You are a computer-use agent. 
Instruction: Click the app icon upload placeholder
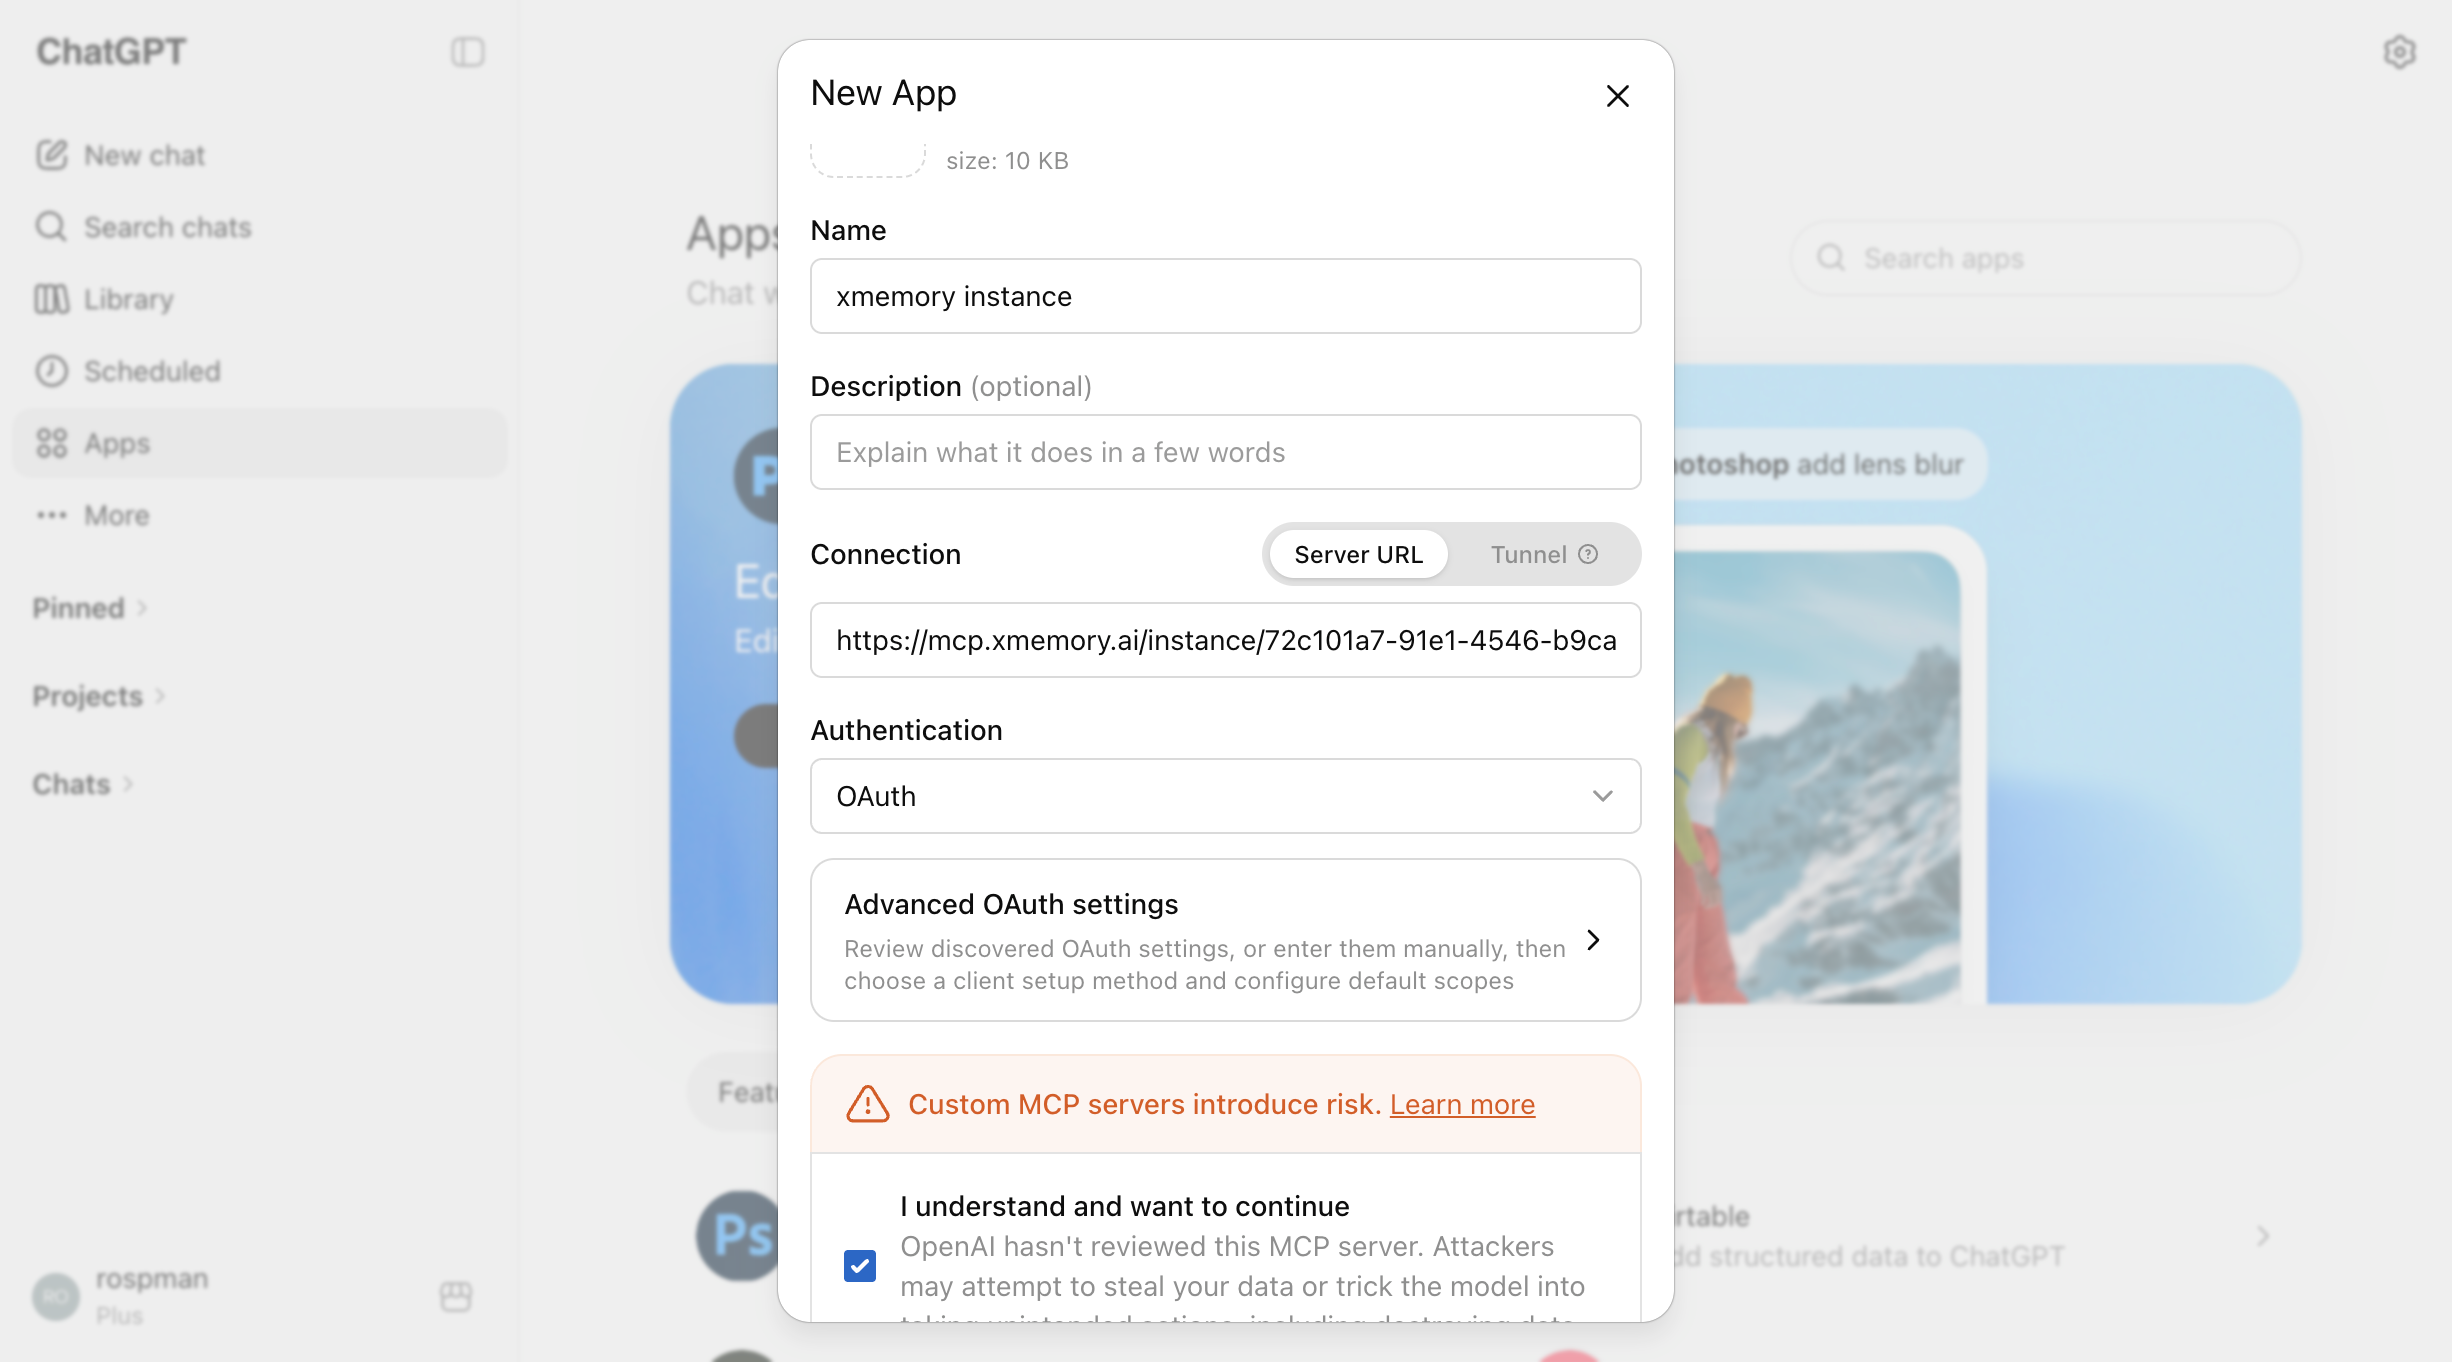click(x=868, y=160)
